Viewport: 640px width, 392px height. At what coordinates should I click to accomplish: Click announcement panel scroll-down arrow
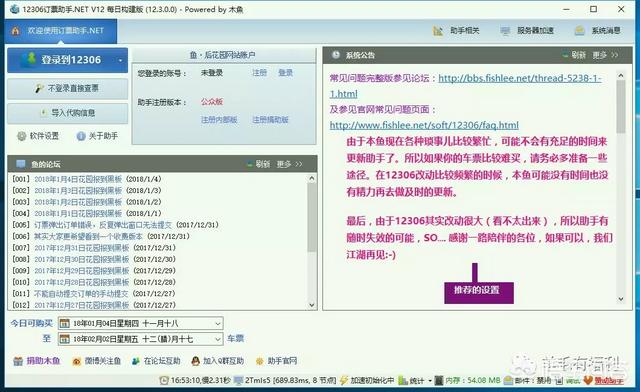coord(621,299)
